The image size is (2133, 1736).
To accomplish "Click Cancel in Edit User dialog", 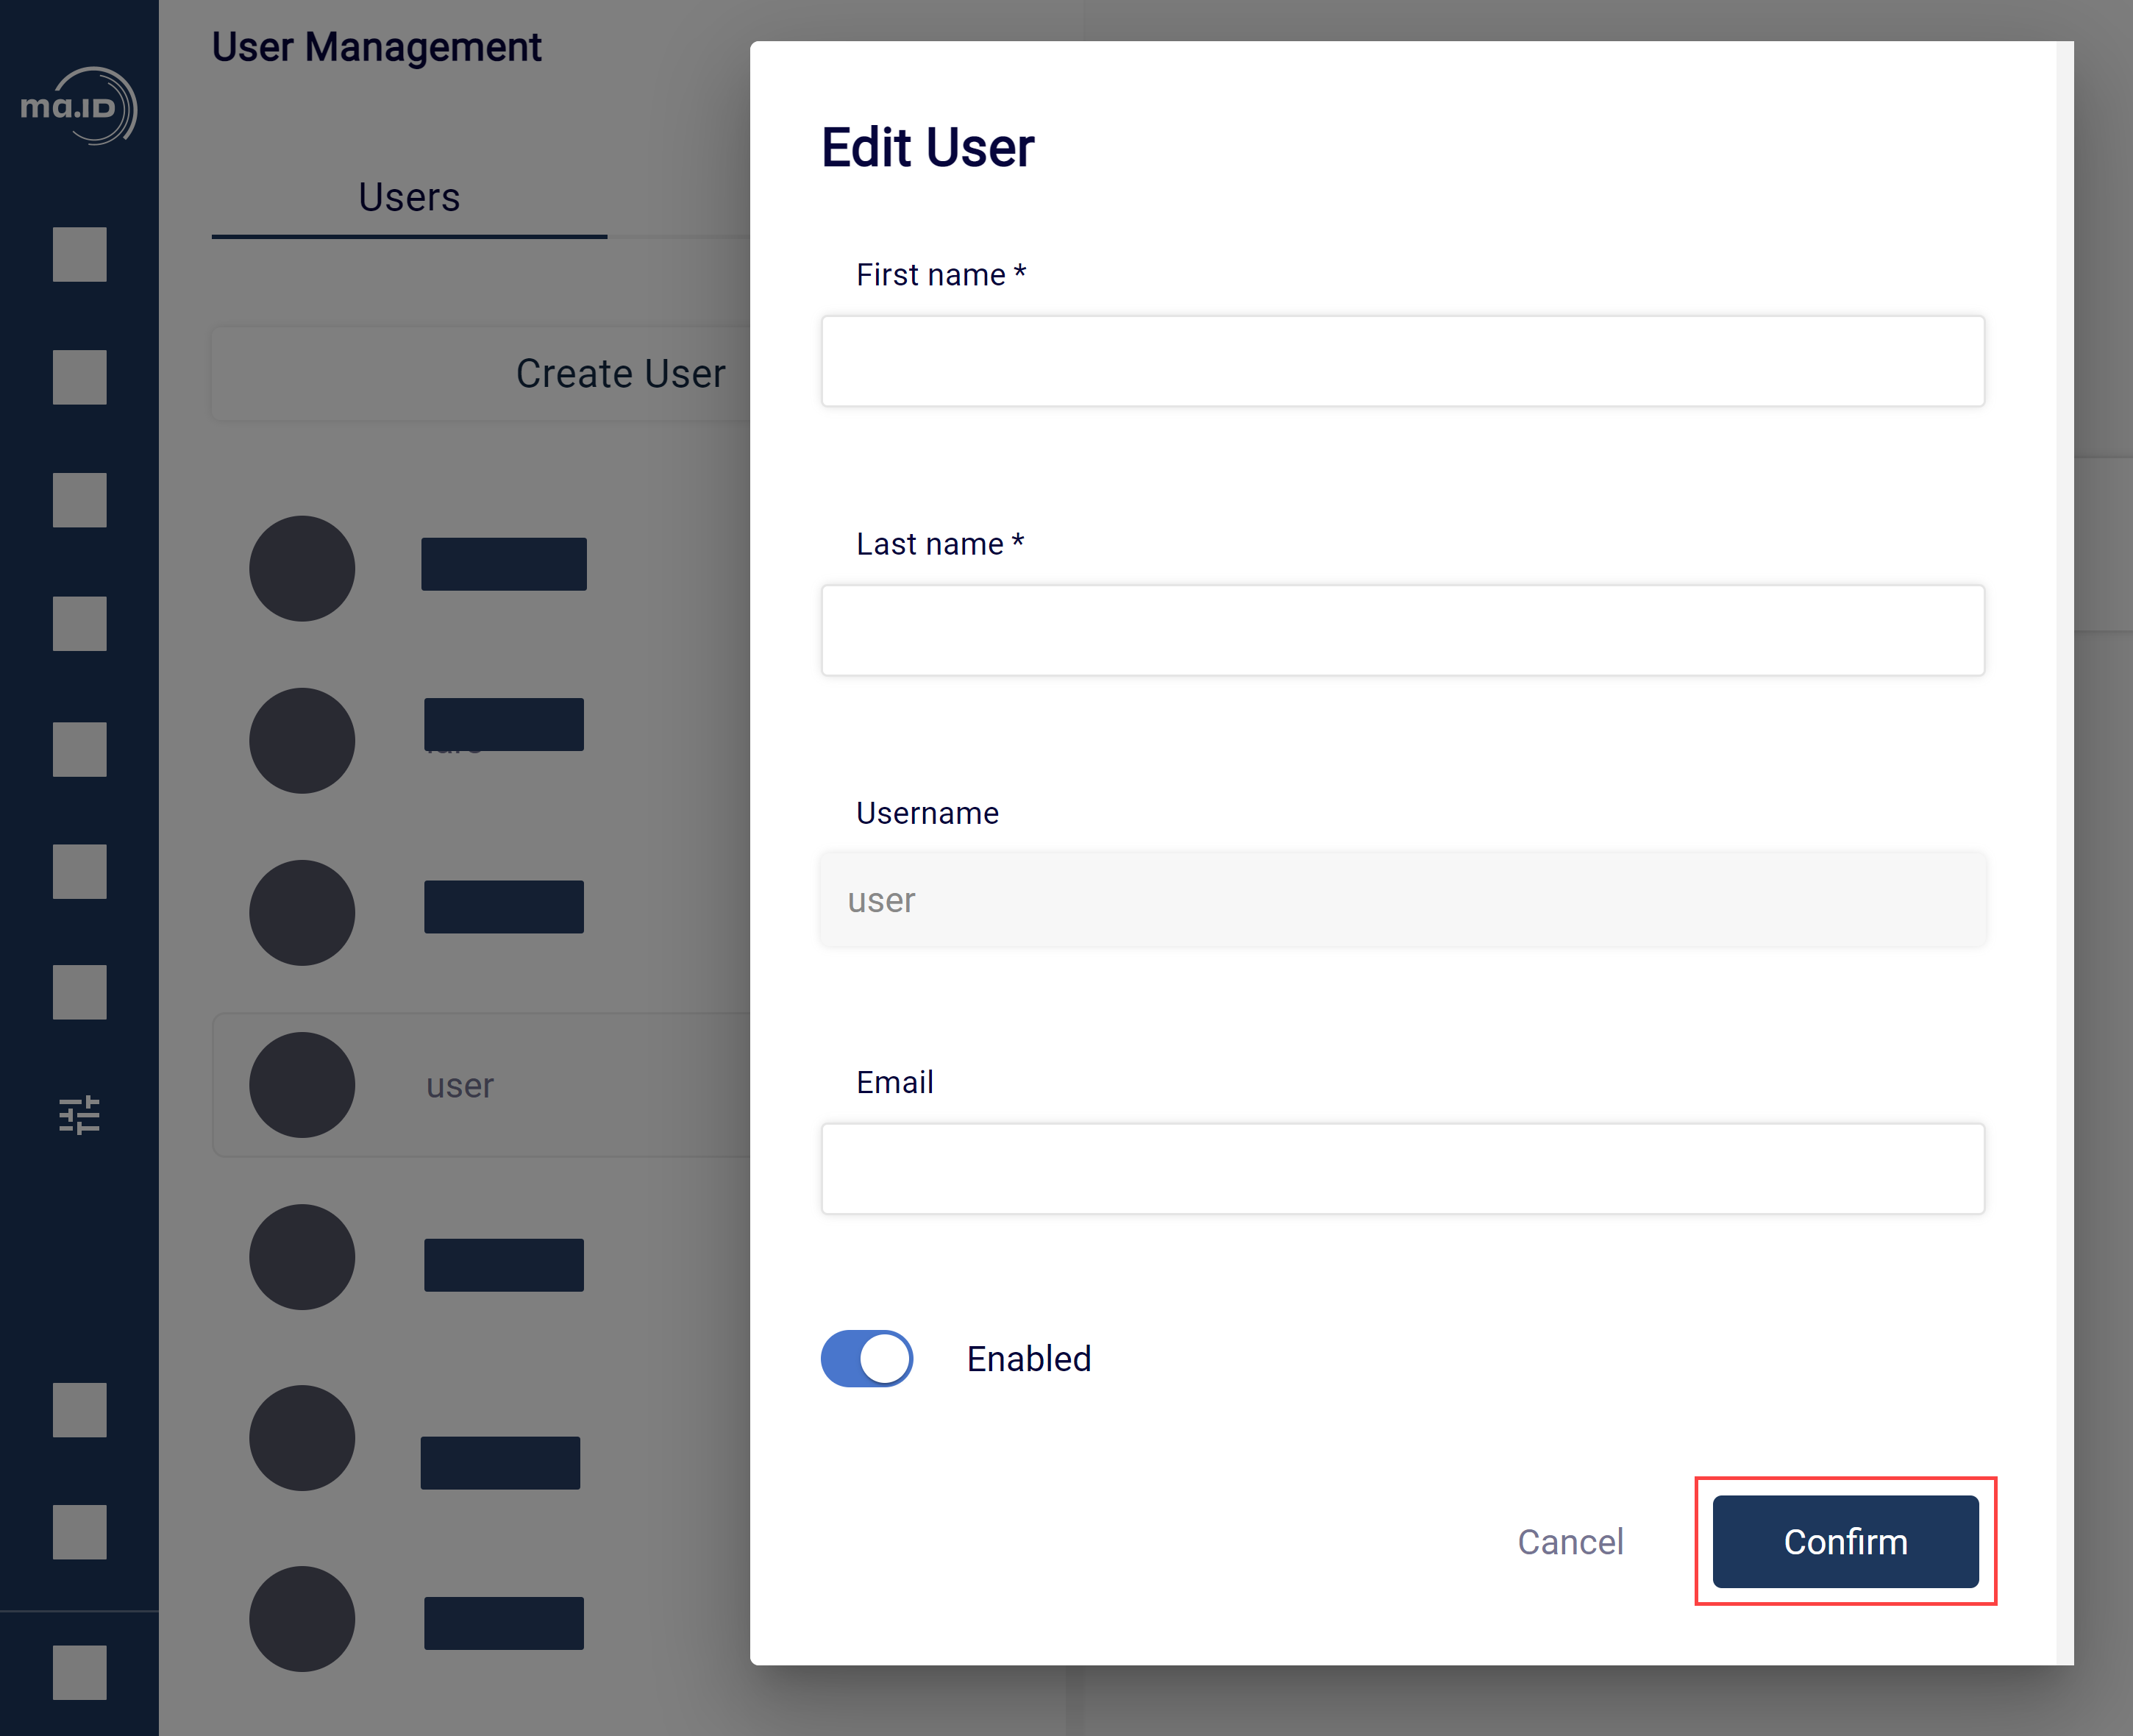I will coord(1570,1541).
